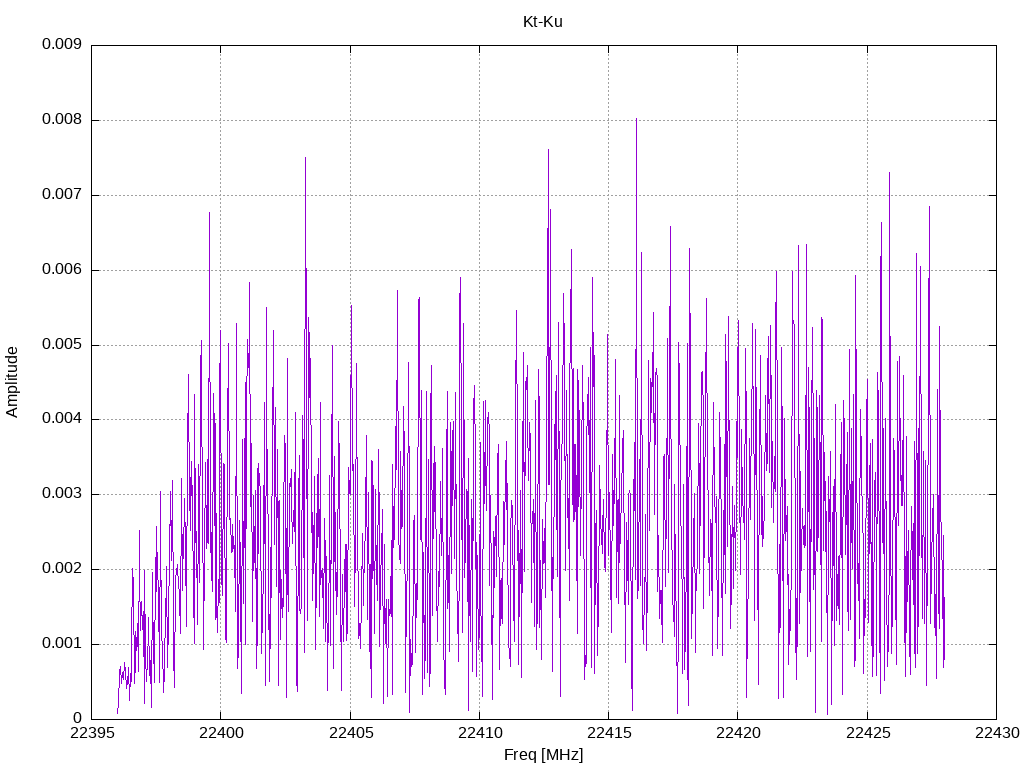Click x-axis tick label 22395
This screenshot has height=768, width=1024.
coord(91,733)
